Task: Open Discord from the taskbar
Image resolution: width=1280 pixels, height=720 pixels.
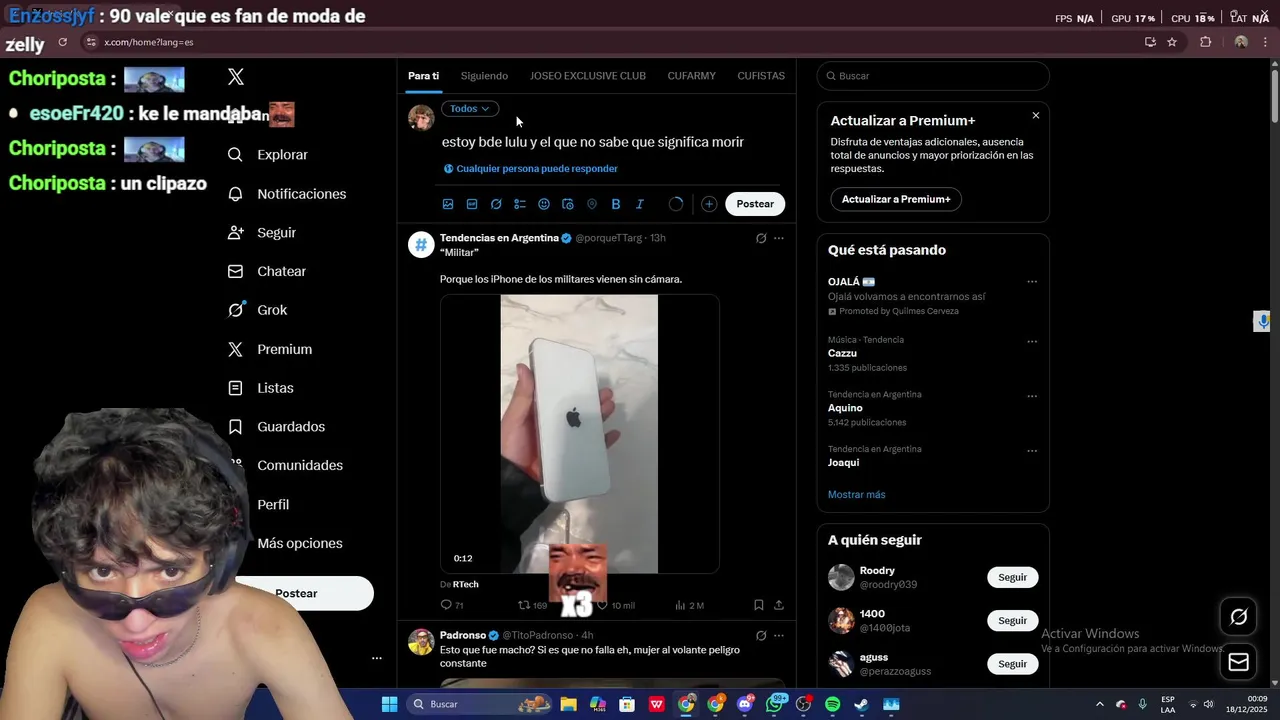Action: [x=744, y=704]
